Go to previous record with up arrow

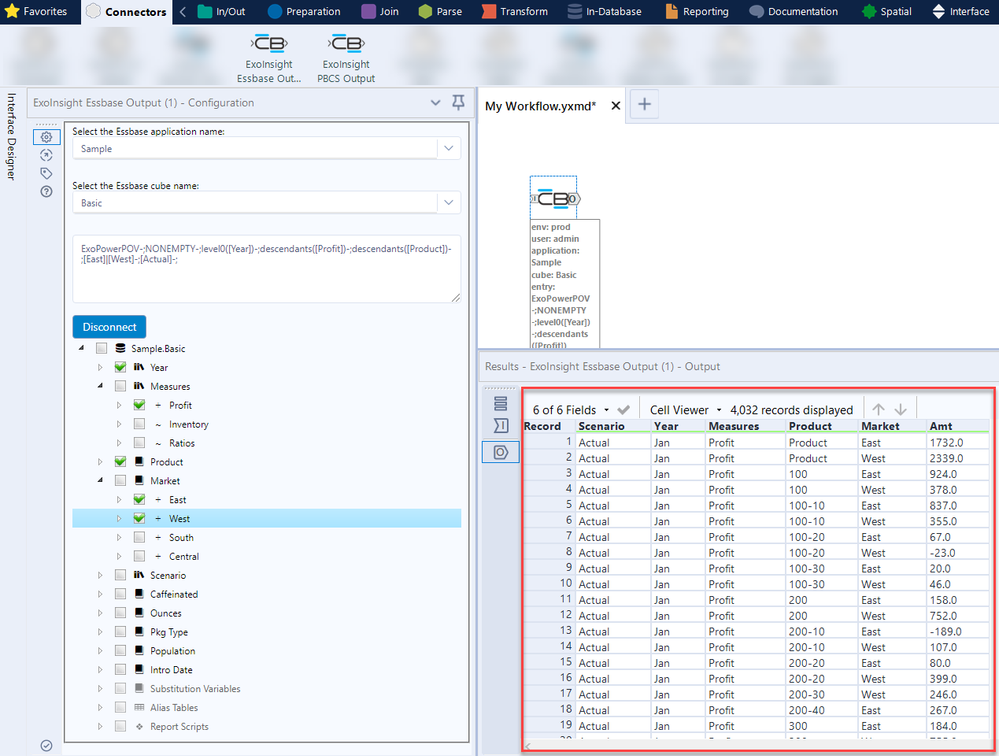coord(879,410)
